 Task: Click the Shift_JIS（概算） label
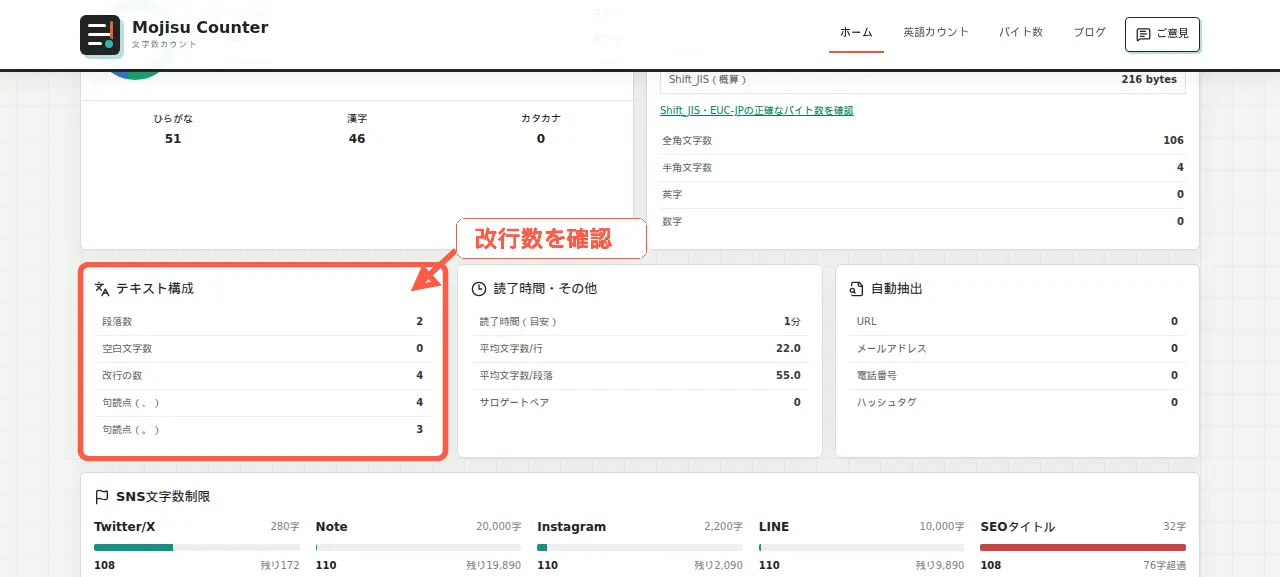click(x=708, y=79)
